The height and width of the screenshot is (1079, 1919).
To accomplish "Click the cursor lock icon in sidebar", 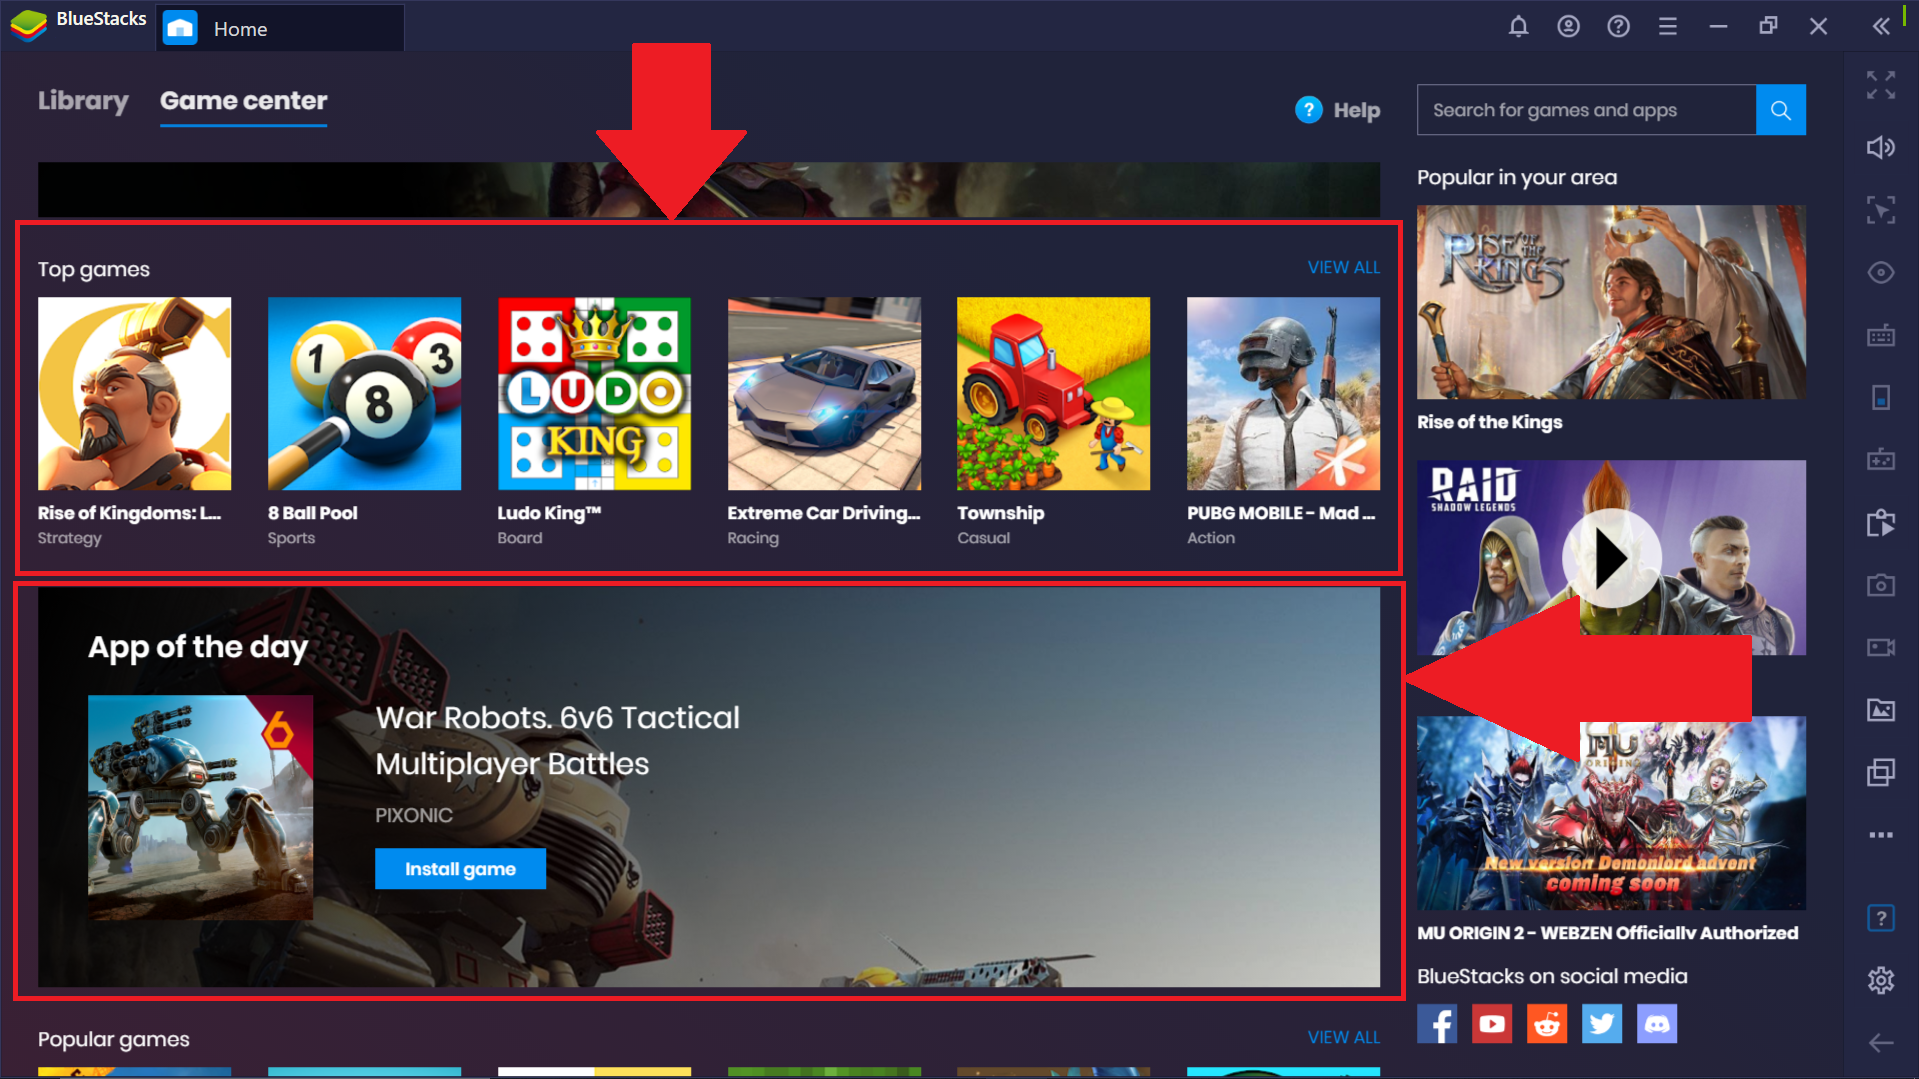I will tap(1881, 210).
